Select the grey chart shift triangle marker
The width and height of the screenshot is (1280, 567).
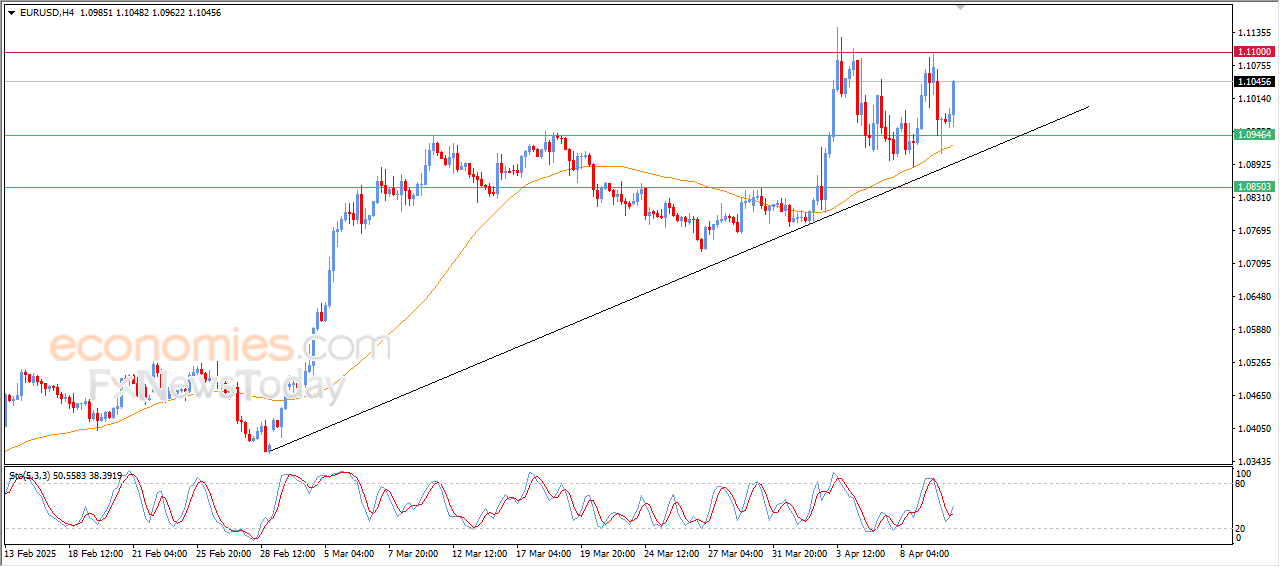[961, 7]
